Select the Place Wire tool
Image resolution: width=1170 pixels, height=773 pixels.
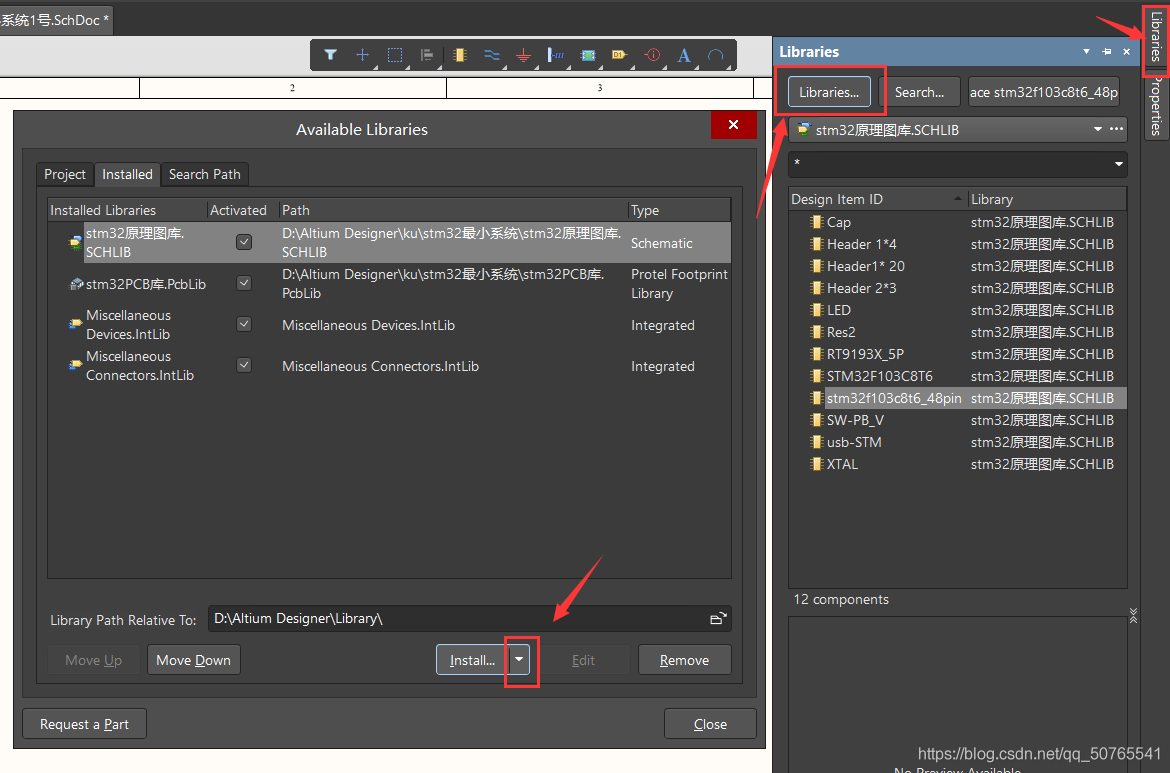coord(492,54)
